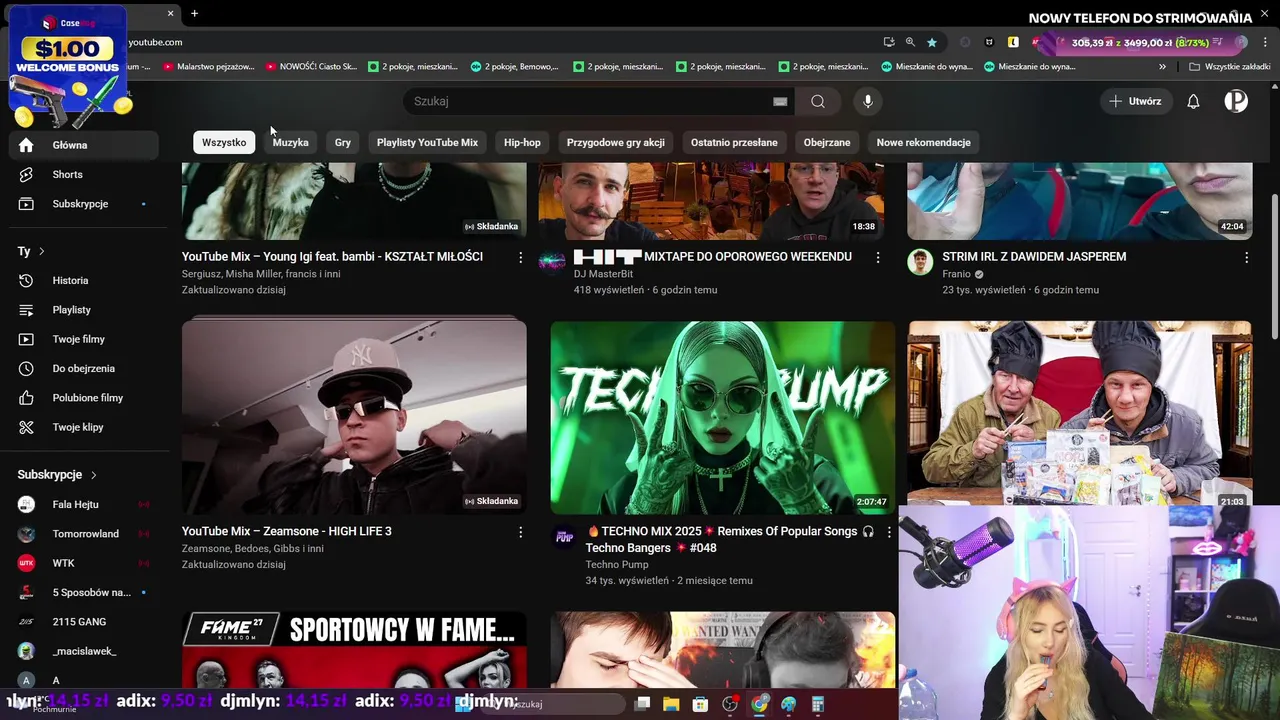Start voice search with the microphone icon
Screen dimensions: 1280x720
868,101
